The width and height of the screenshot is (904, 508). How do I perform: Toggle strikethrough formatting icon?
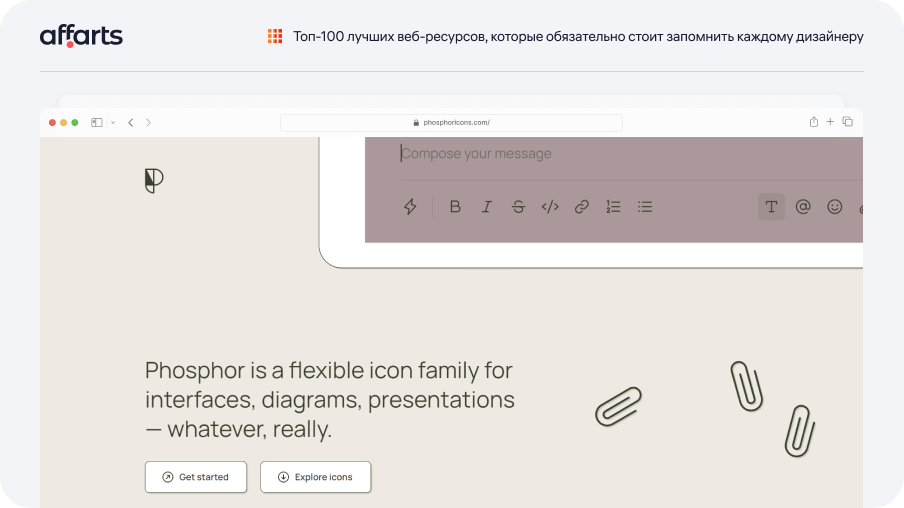[518, 206]
